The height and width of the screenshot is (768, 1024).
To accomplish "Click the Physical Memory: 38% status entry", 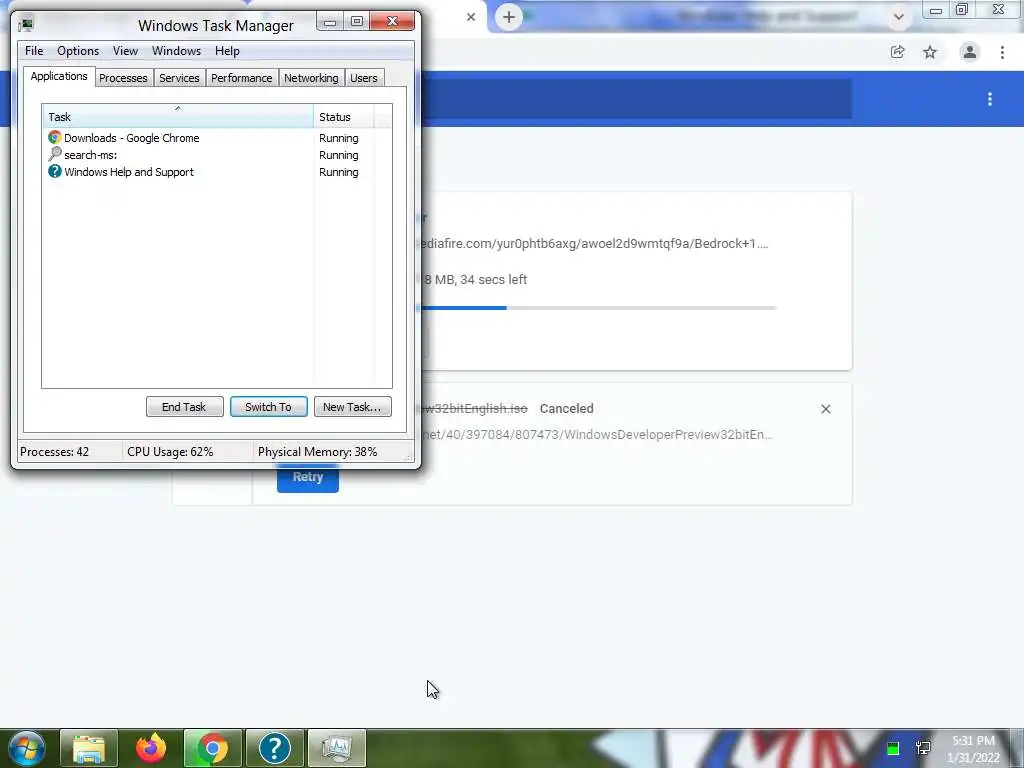I will [317, 452].
